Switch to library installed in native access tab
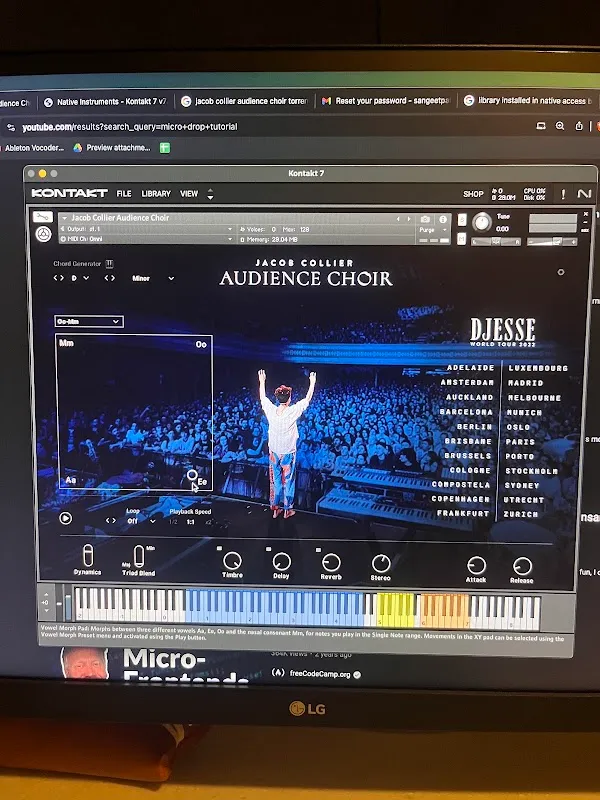The height and width of the screenshot is (800, 600). [x=528, y=101]
